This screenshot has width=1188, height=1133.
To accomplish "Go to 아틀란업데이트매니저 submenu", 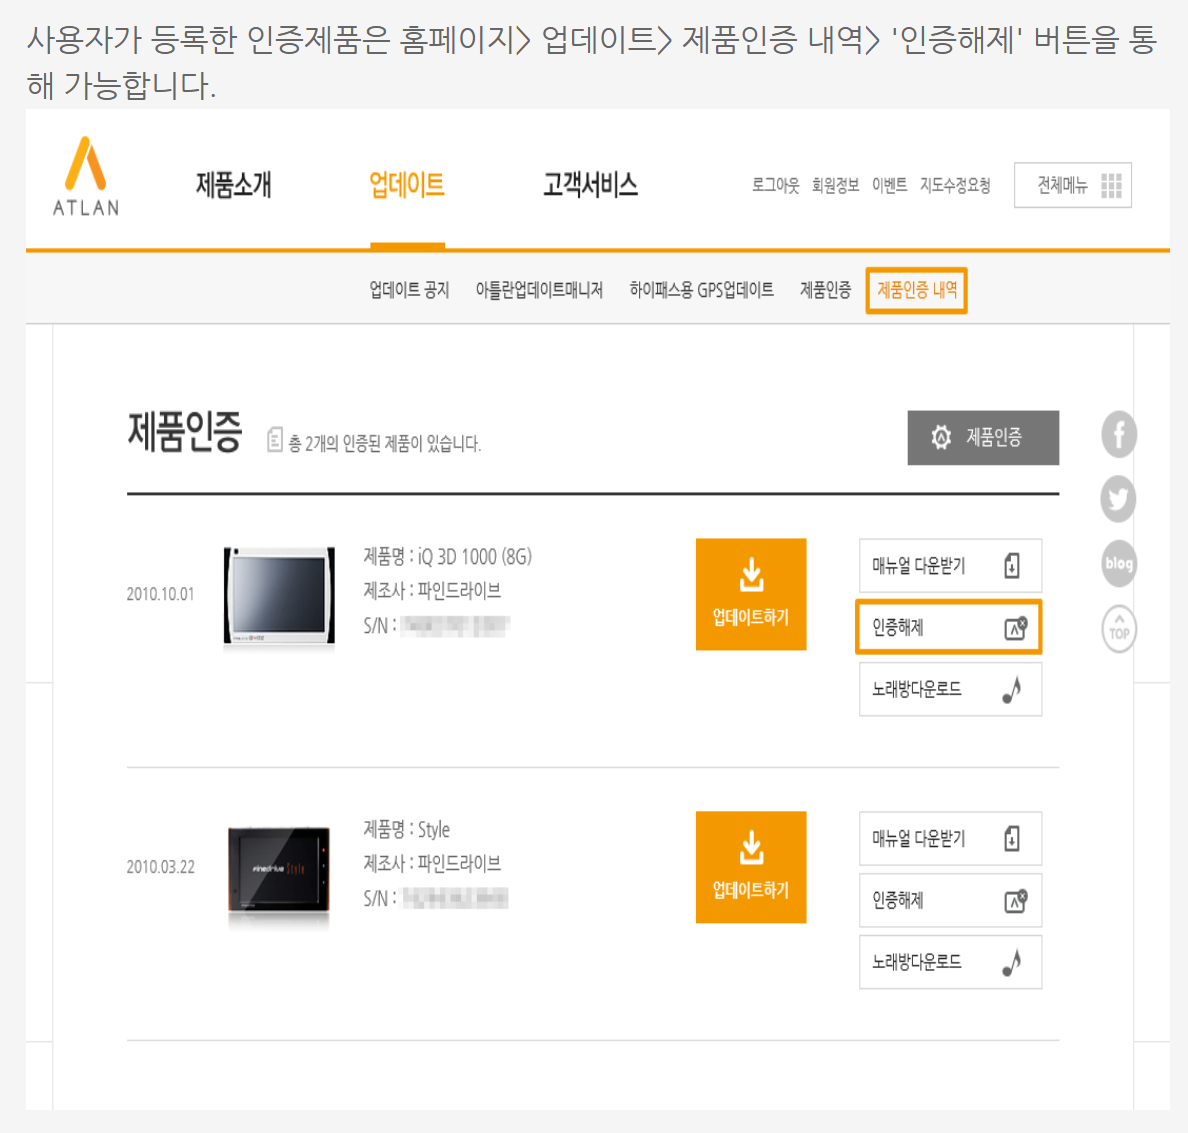I will (539, 291).
